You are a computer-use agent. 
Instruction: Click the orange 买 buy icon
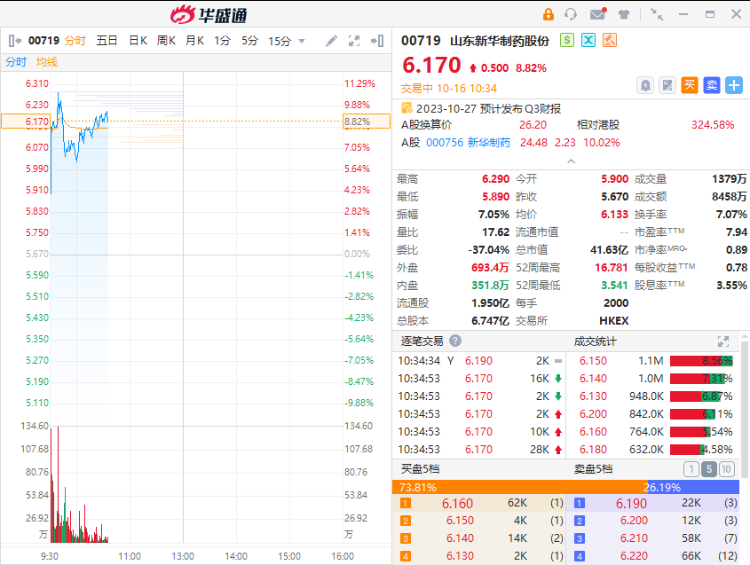(690, 85)
